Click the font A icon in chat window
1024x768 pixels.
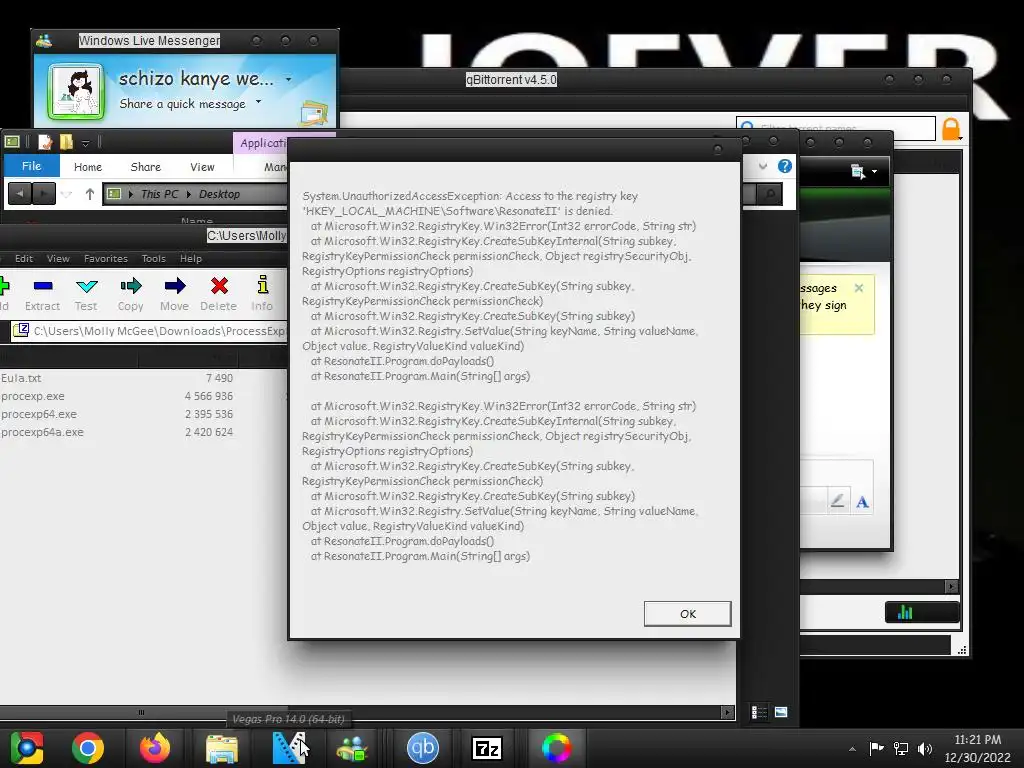(x=862, y=502)
